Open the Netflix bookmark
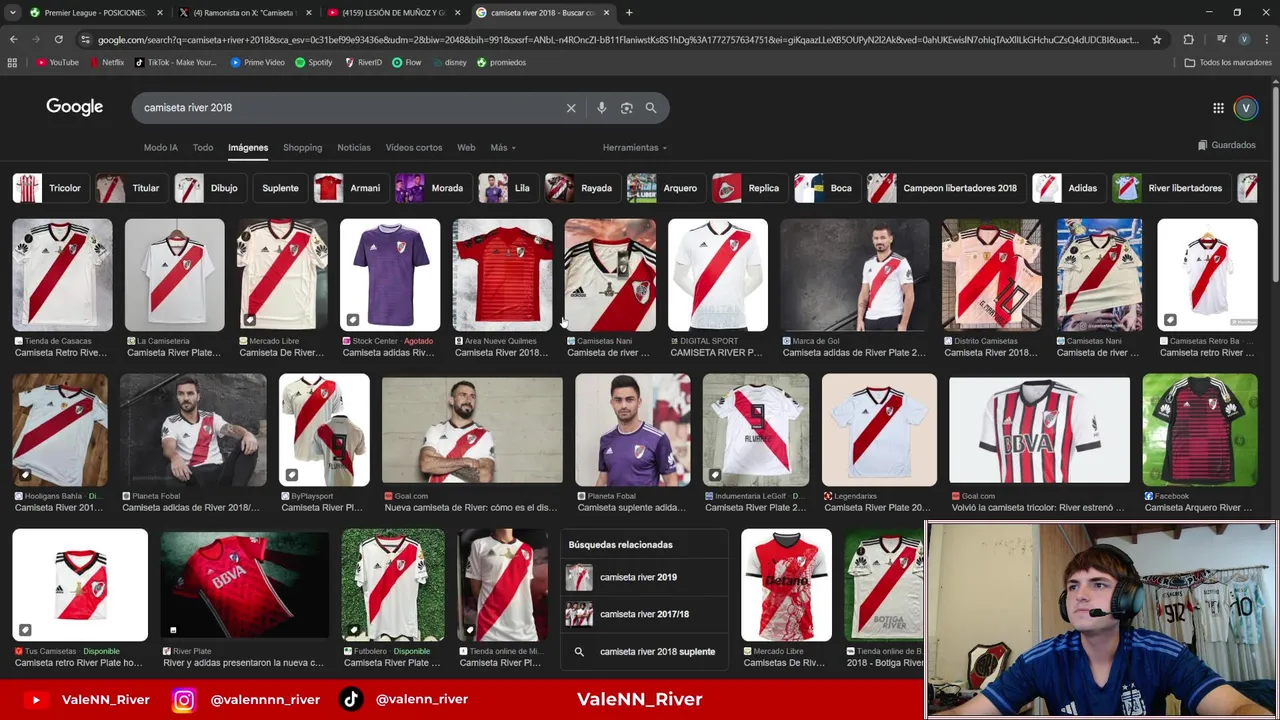Image resolution: width=1280 pixels, height=720 pixels. tap(106, 62)
